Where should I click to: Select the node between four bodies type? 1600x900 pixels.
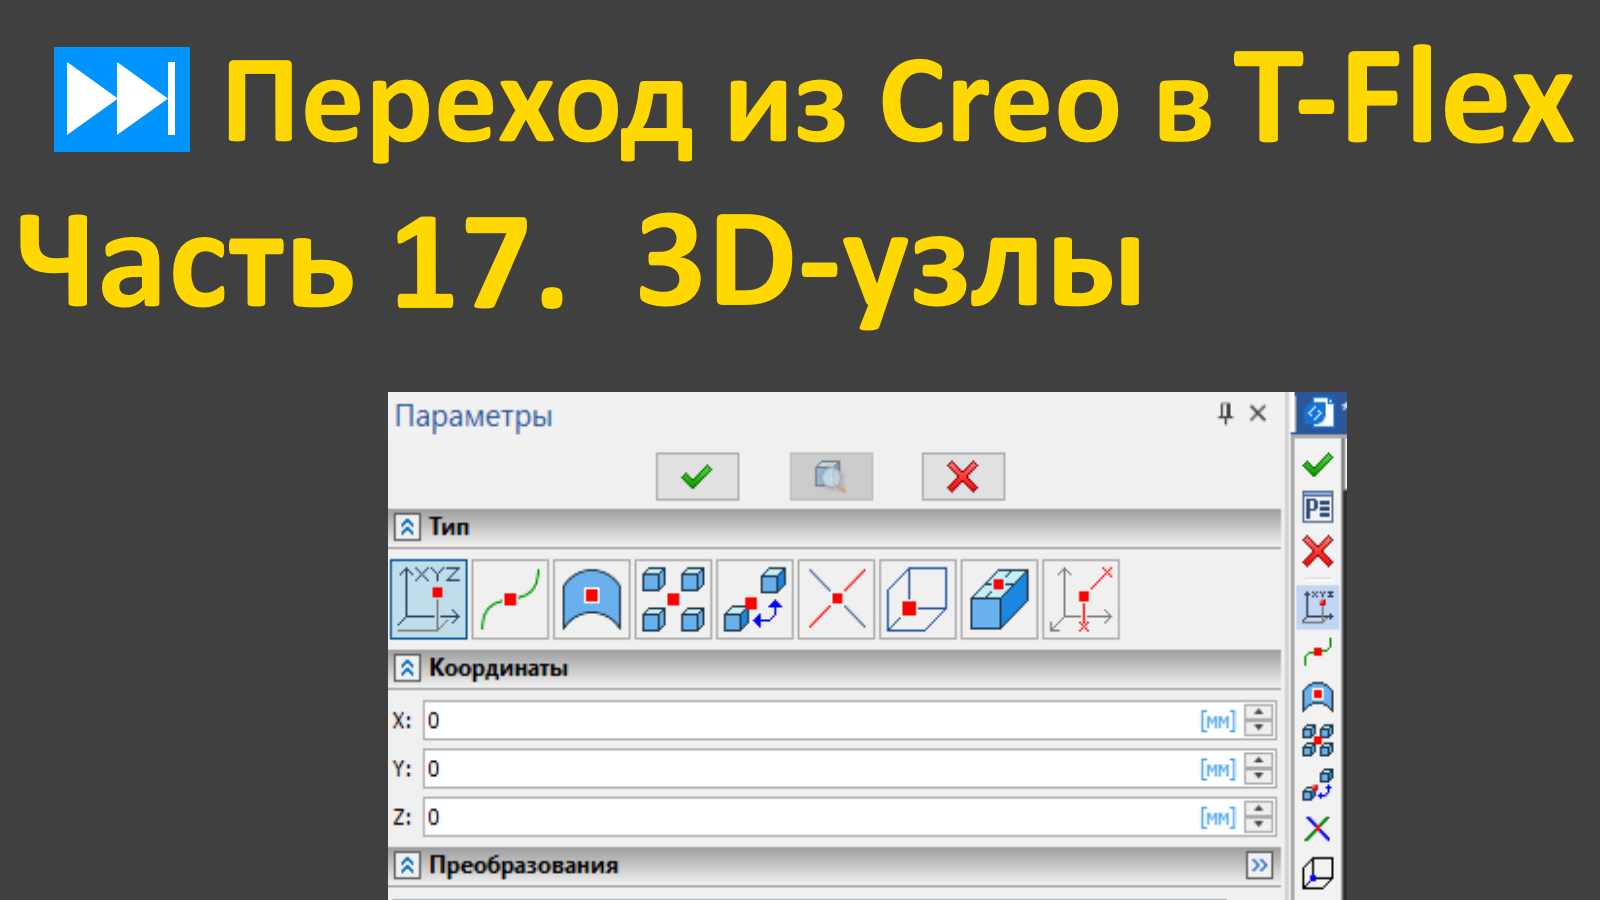click(x=673, y=599)
